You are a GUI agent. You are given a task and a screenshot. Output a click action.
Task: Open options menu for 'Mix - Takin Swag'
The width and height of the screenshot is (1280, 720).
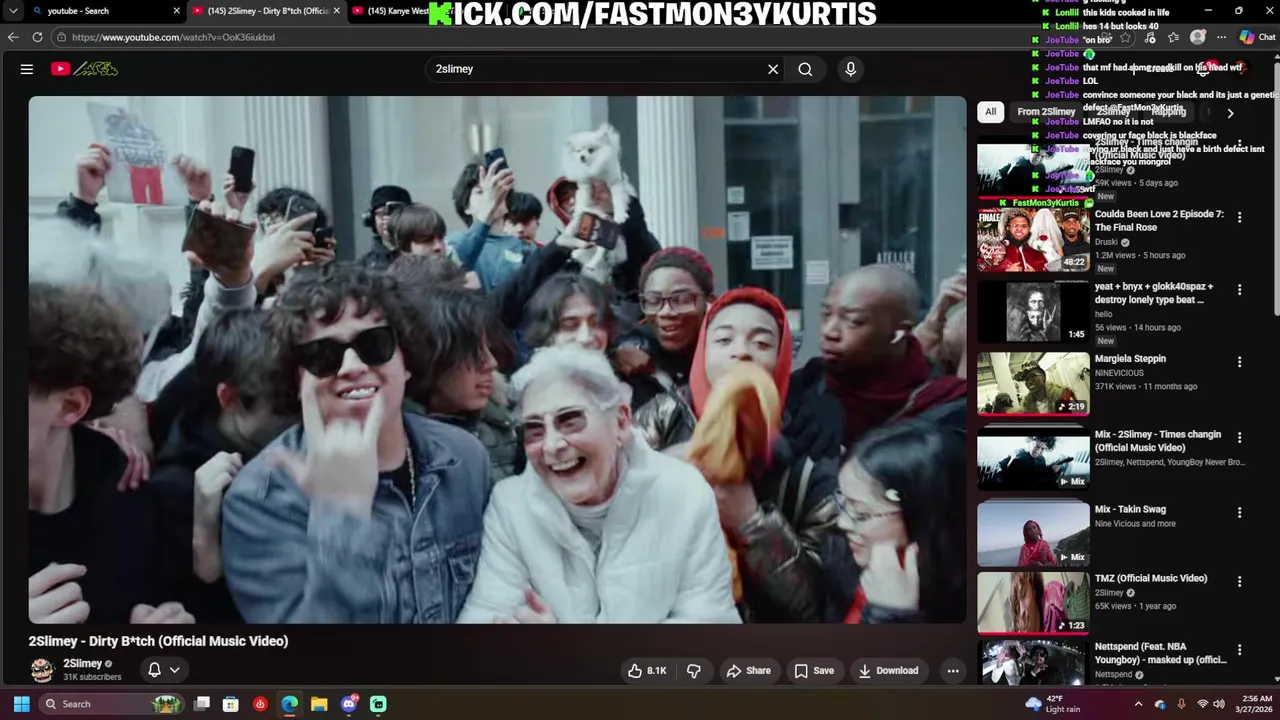(1239, 512)
